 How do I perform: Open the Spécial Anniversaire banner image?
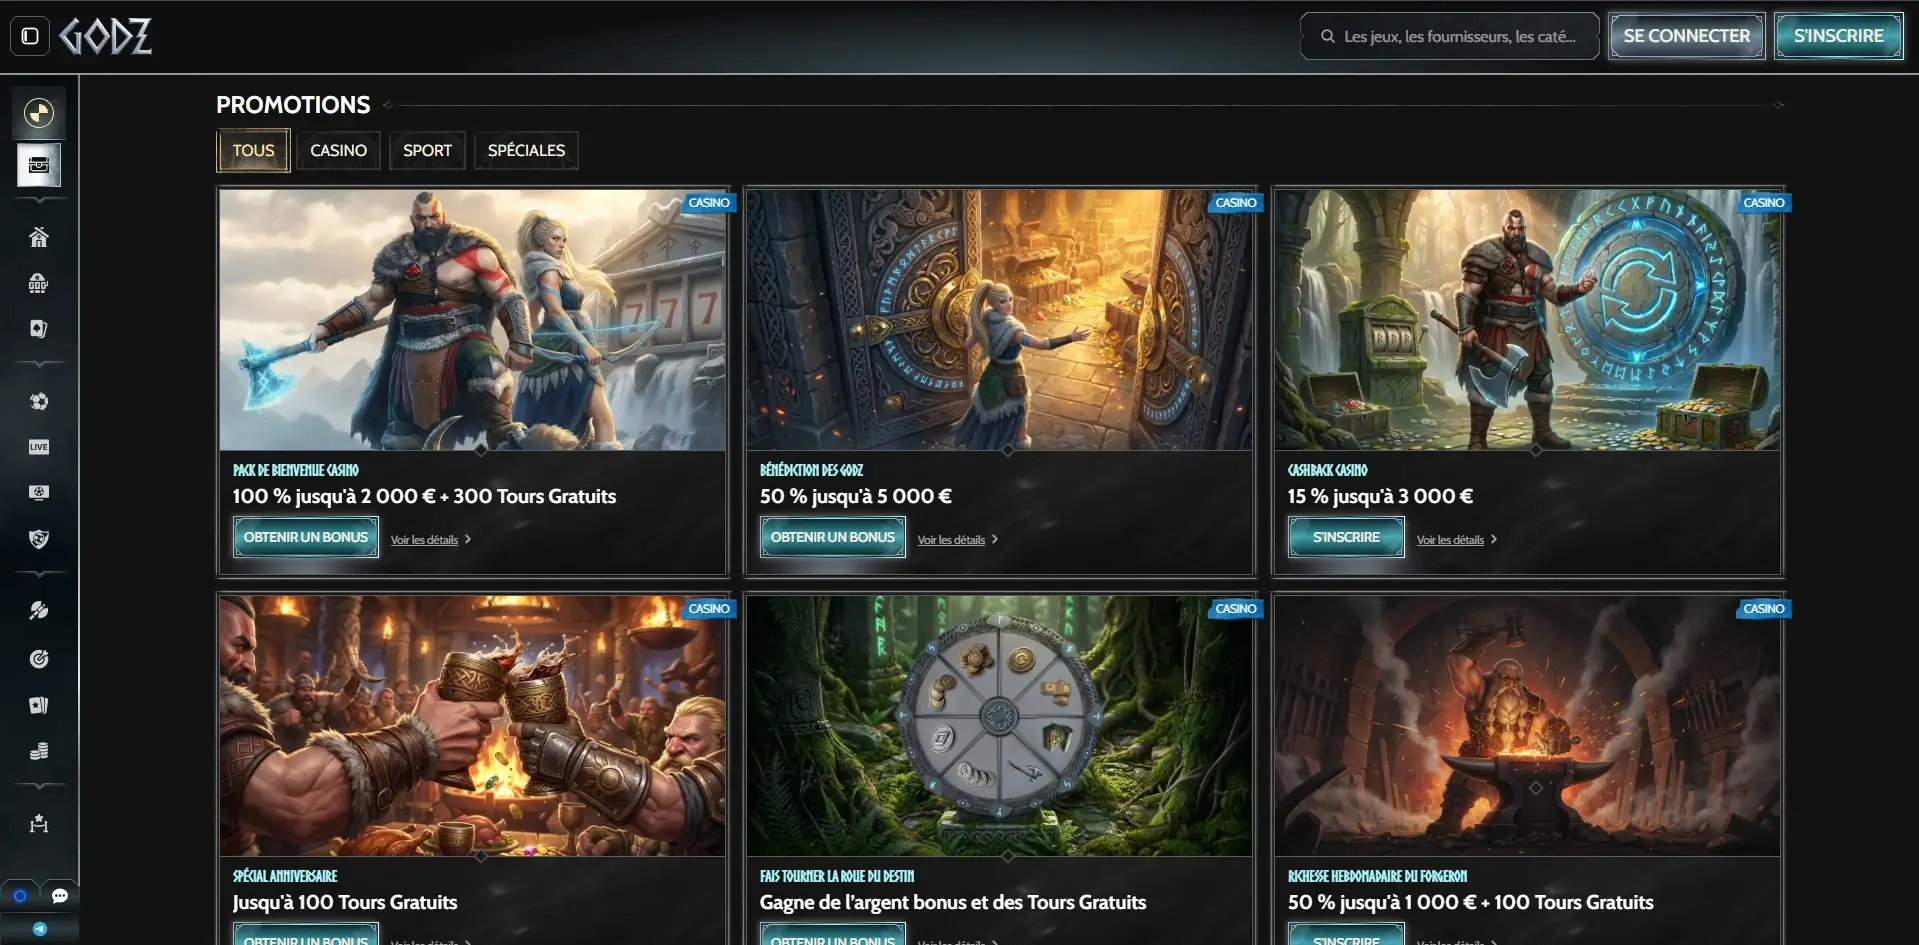click(x=473, y=726)
